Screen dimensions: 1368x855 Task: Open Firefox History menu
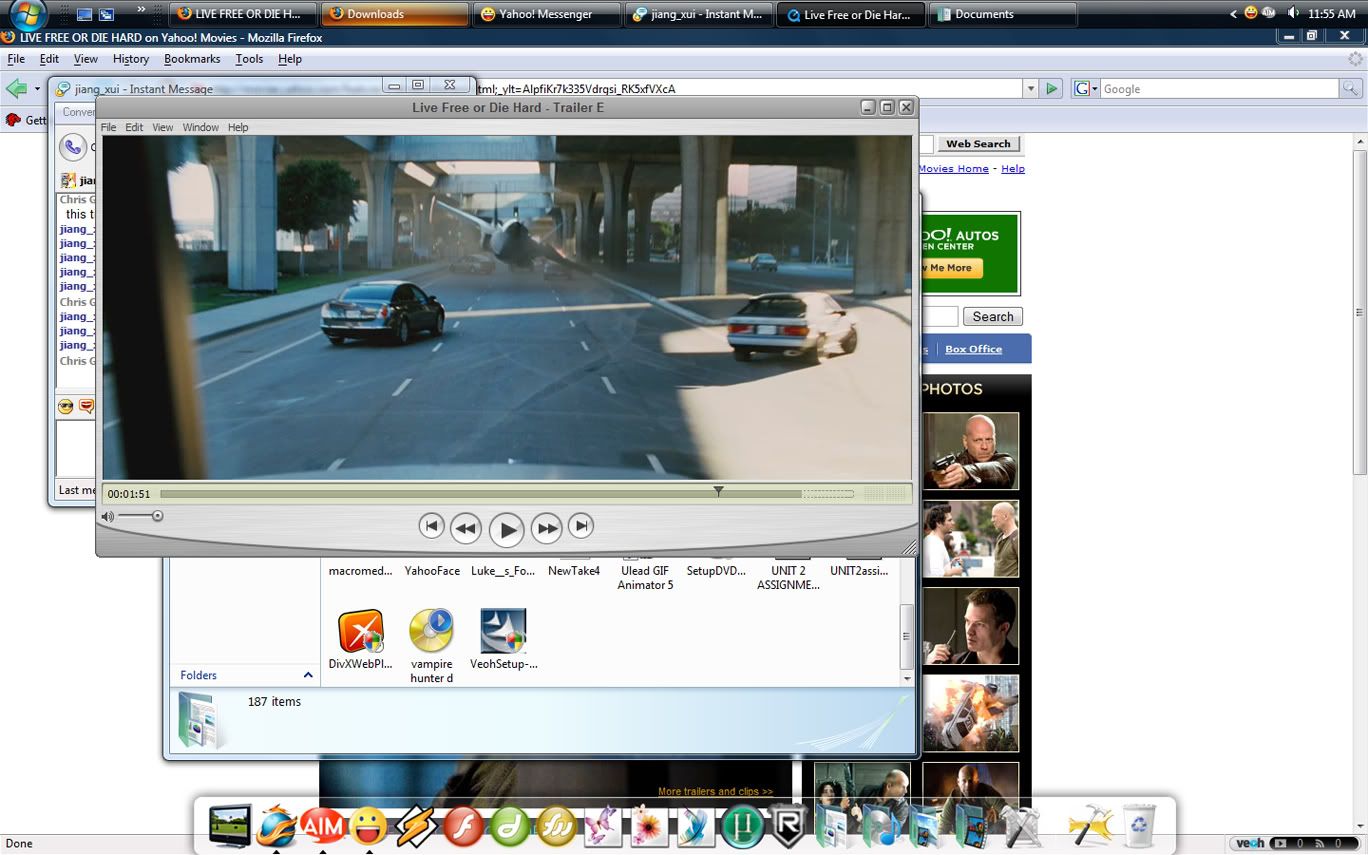[131, 59]
